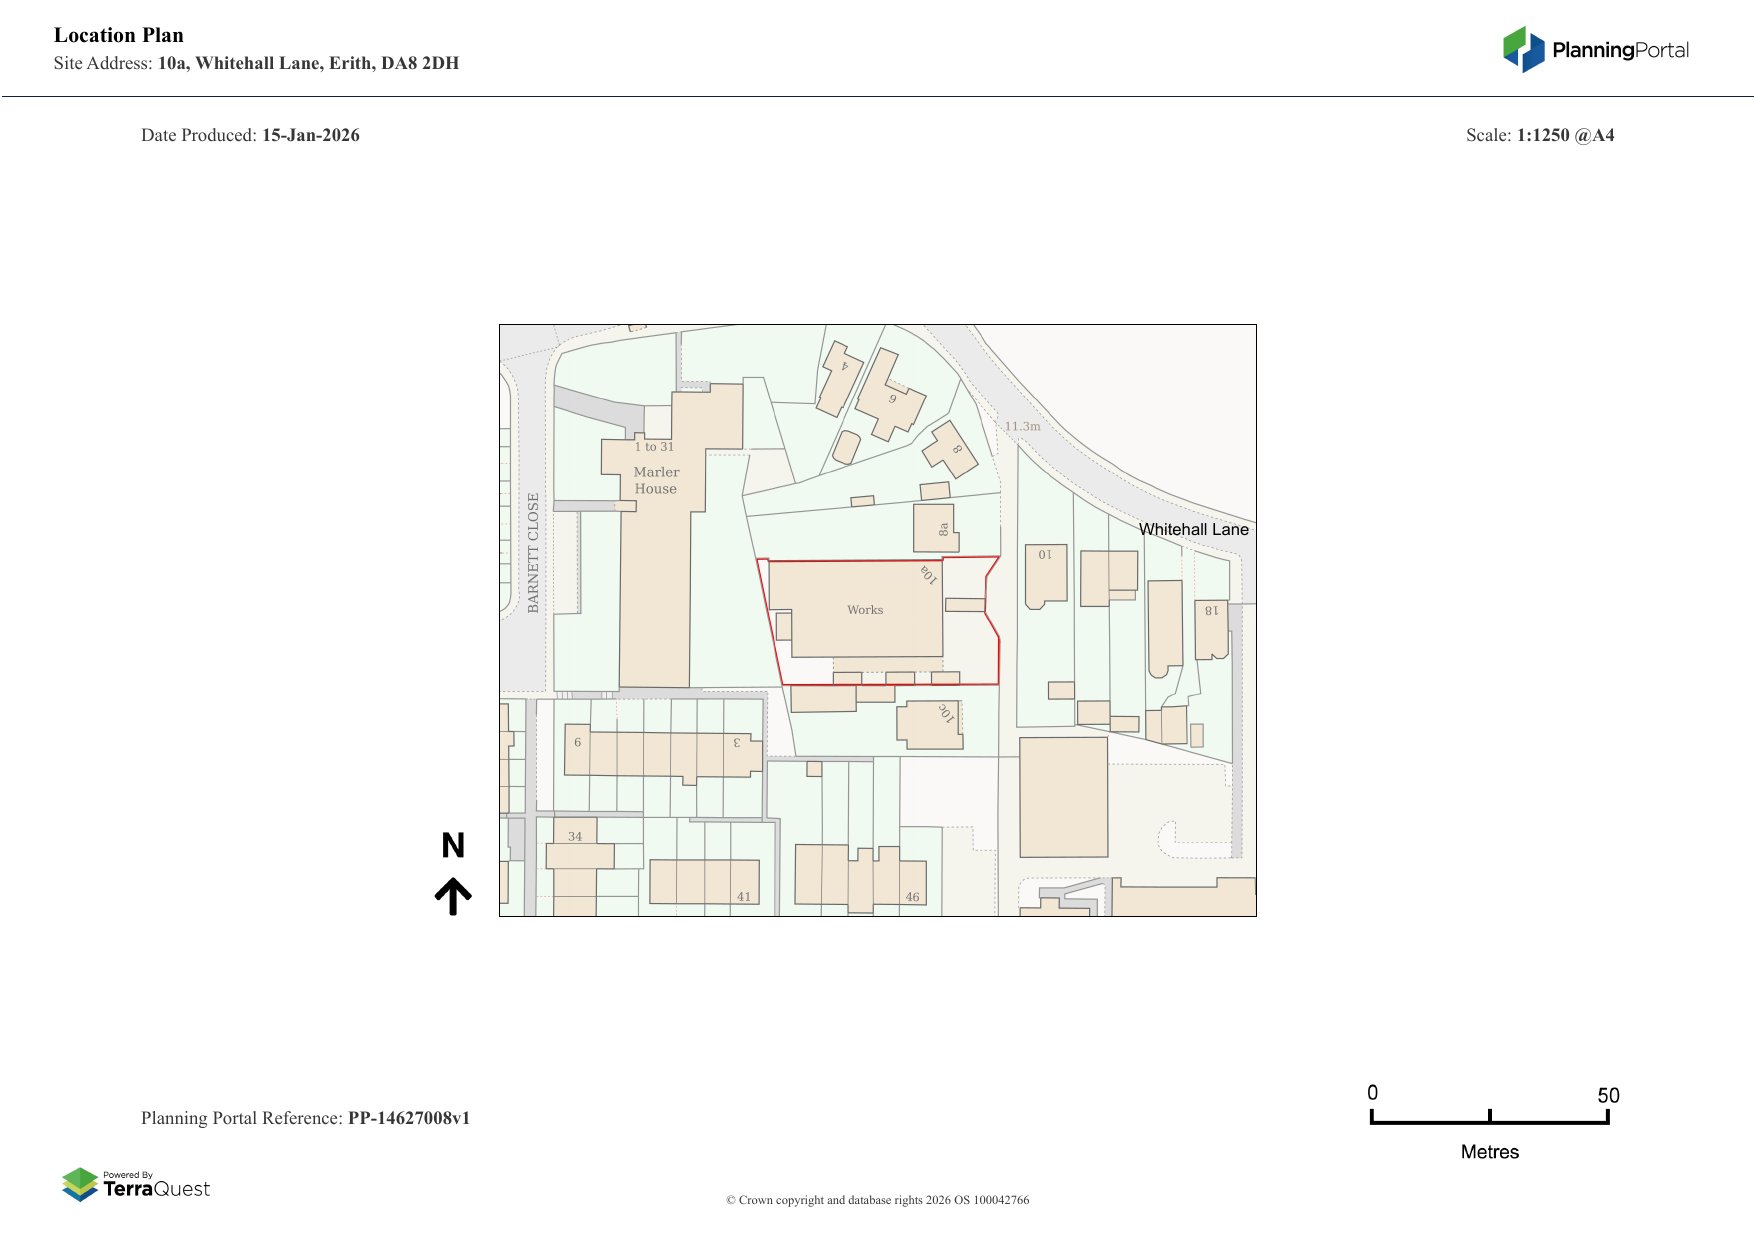Click the 'Works' building on the map
This screenshot has height=1241, width=1754.
pyautogui.click(x=865, y=610)
